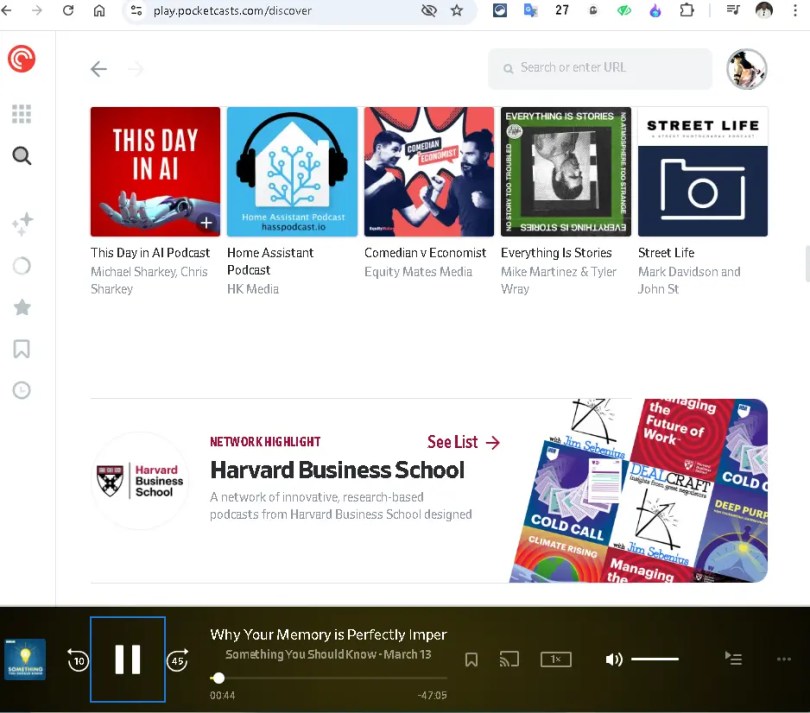Click Something You Should Know podcast name
This screenshot has width=810, height=713.
300,655
